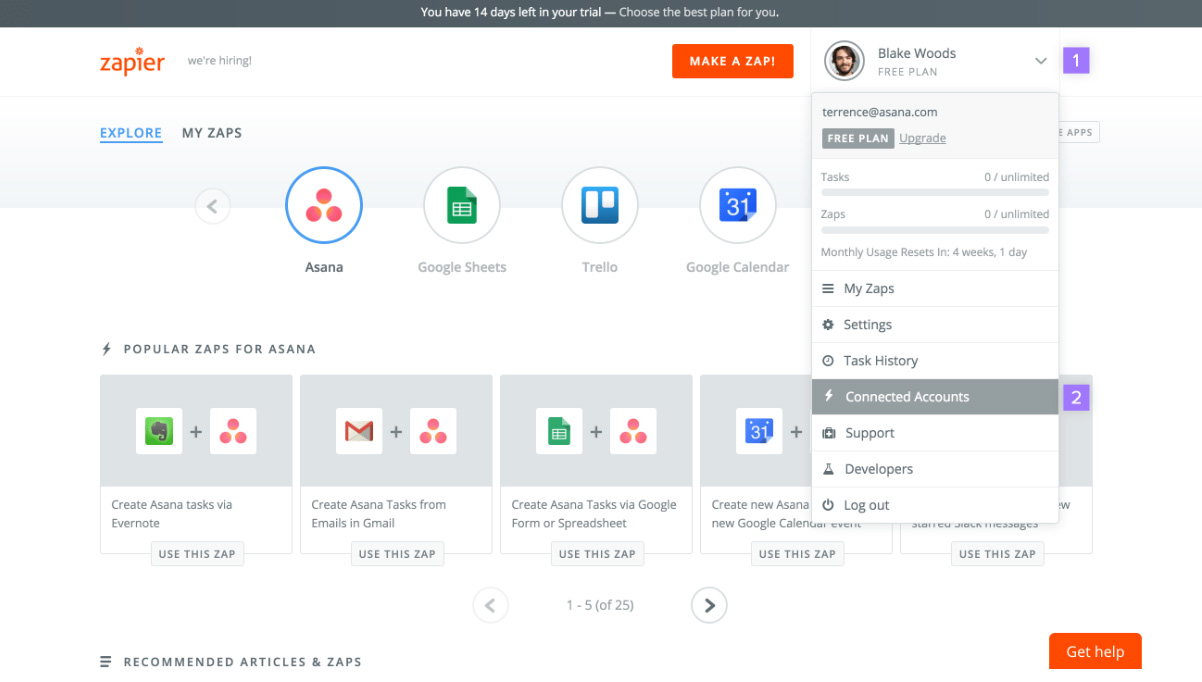Click the Asana icon in the Gmail zap card
The image size is (1202, 682).
click(x=433, y=431)
